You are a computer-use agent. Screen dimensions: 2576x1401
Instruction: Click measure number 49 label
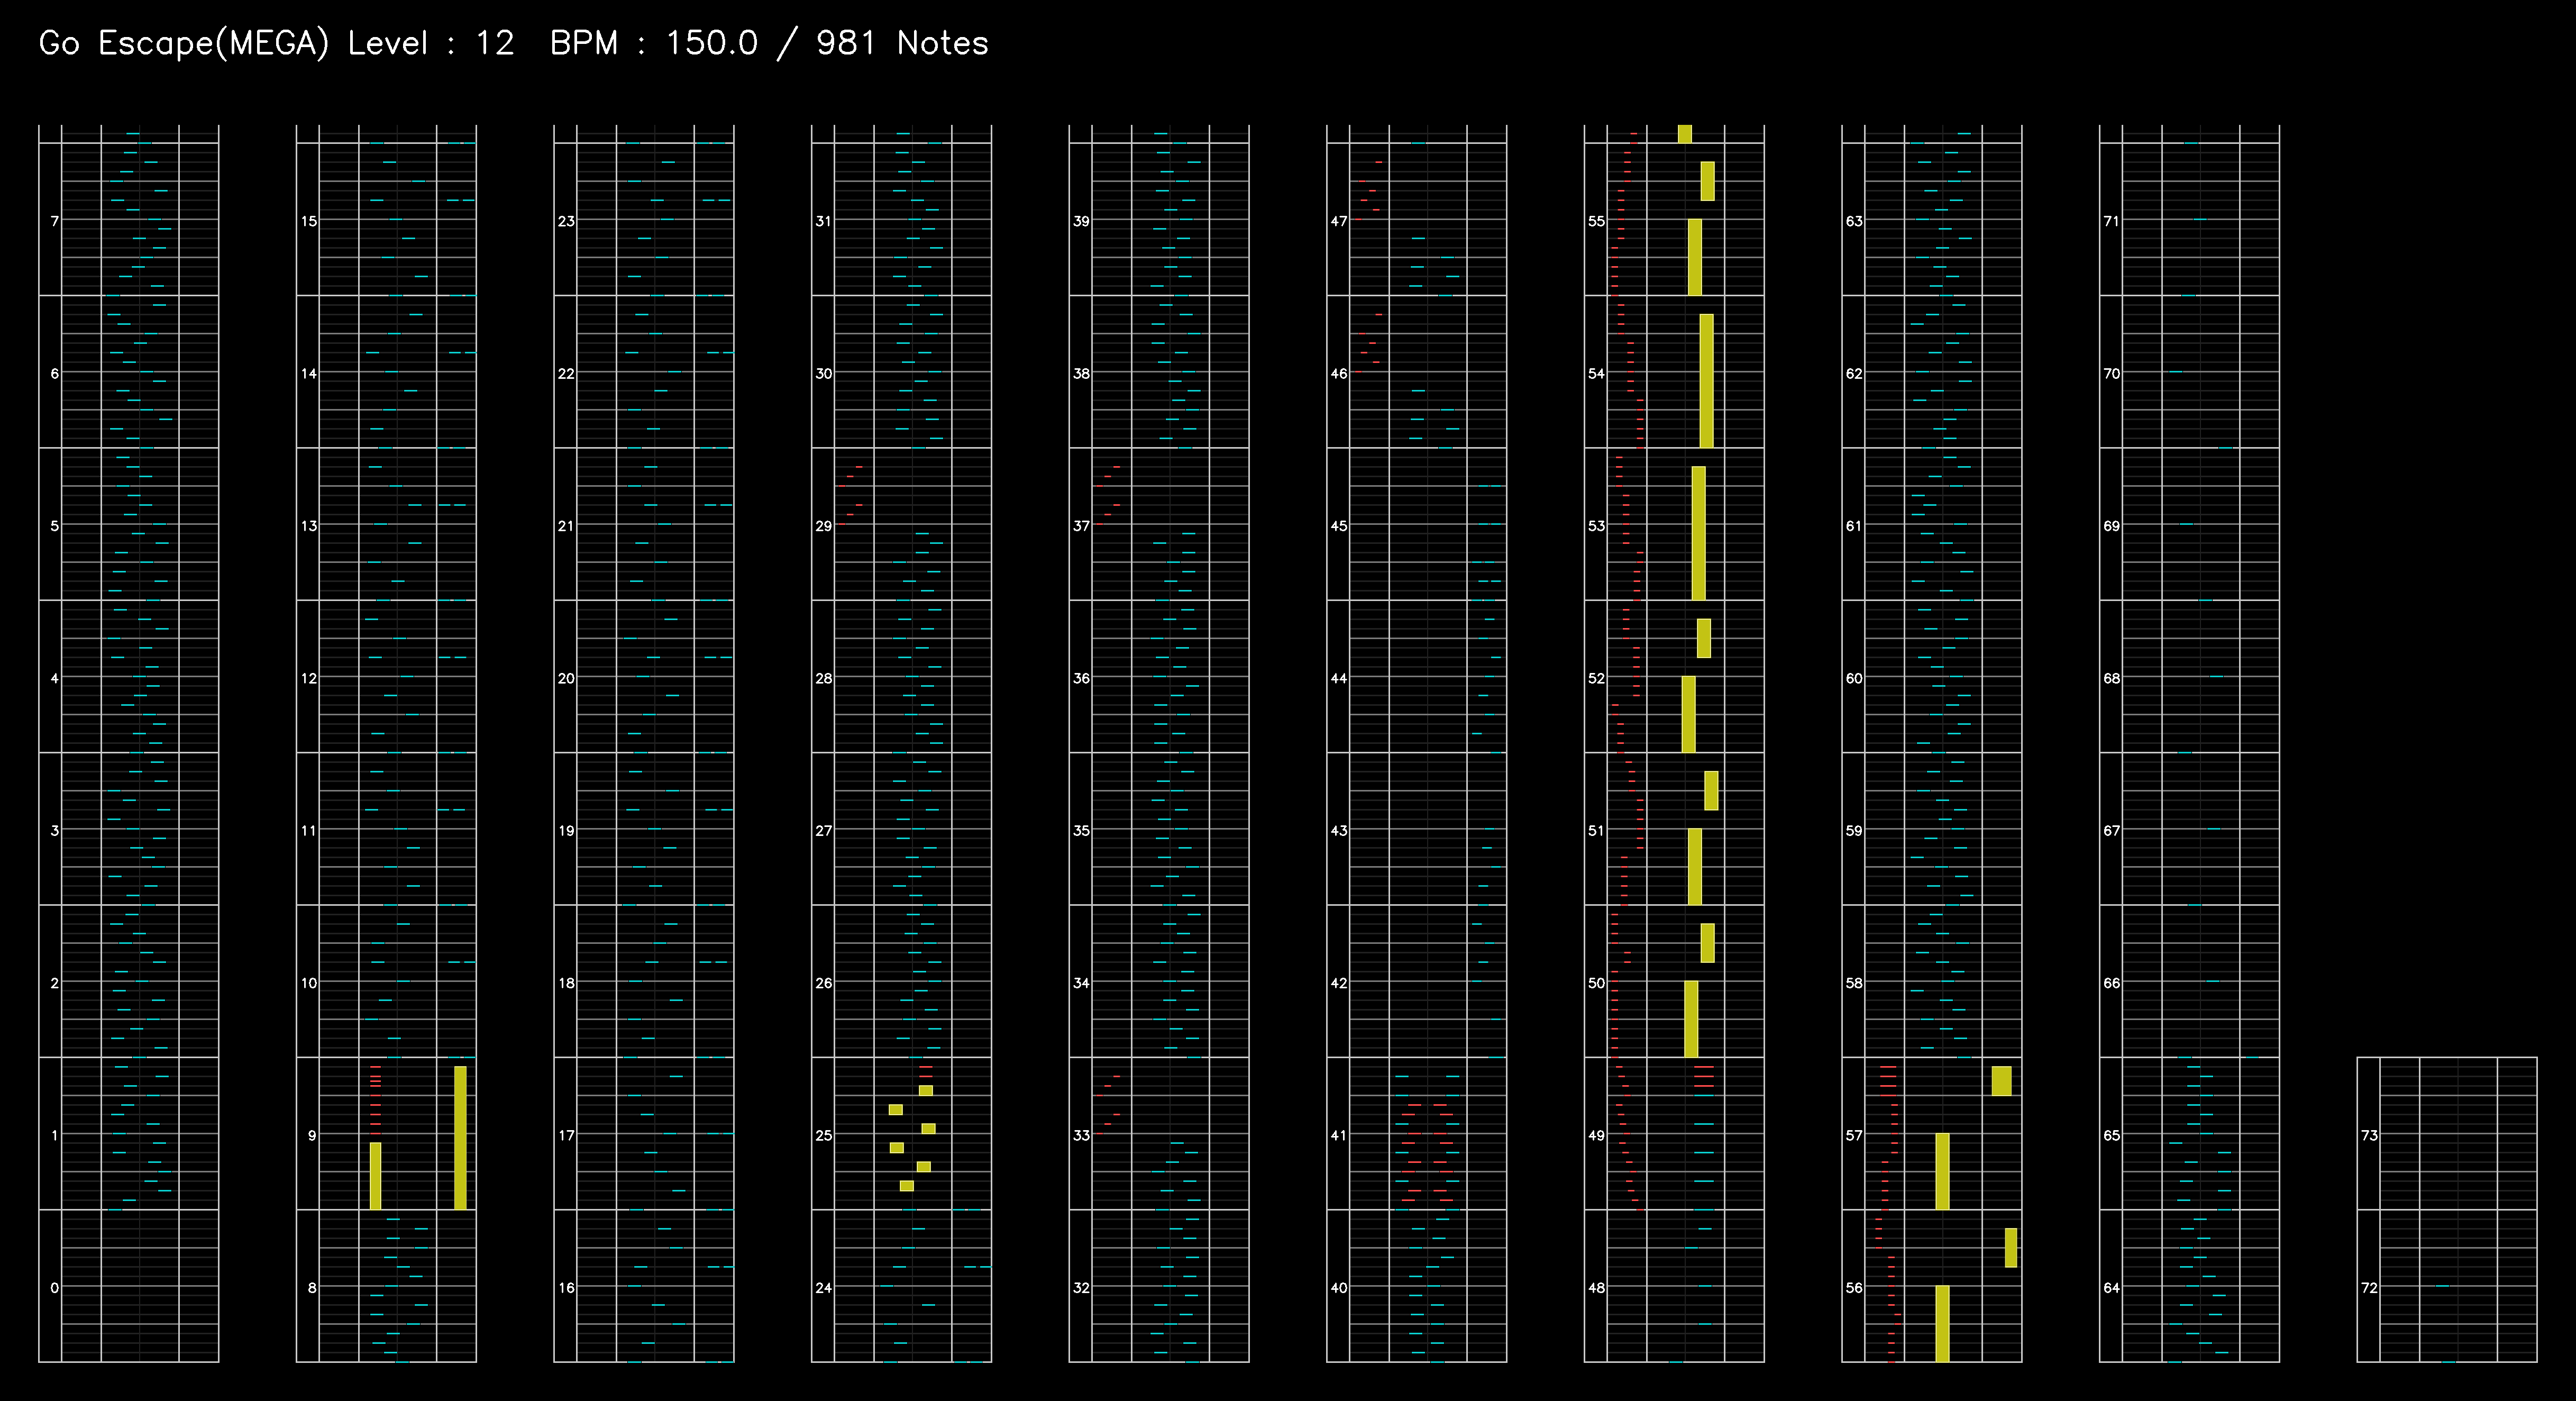1596,1135
